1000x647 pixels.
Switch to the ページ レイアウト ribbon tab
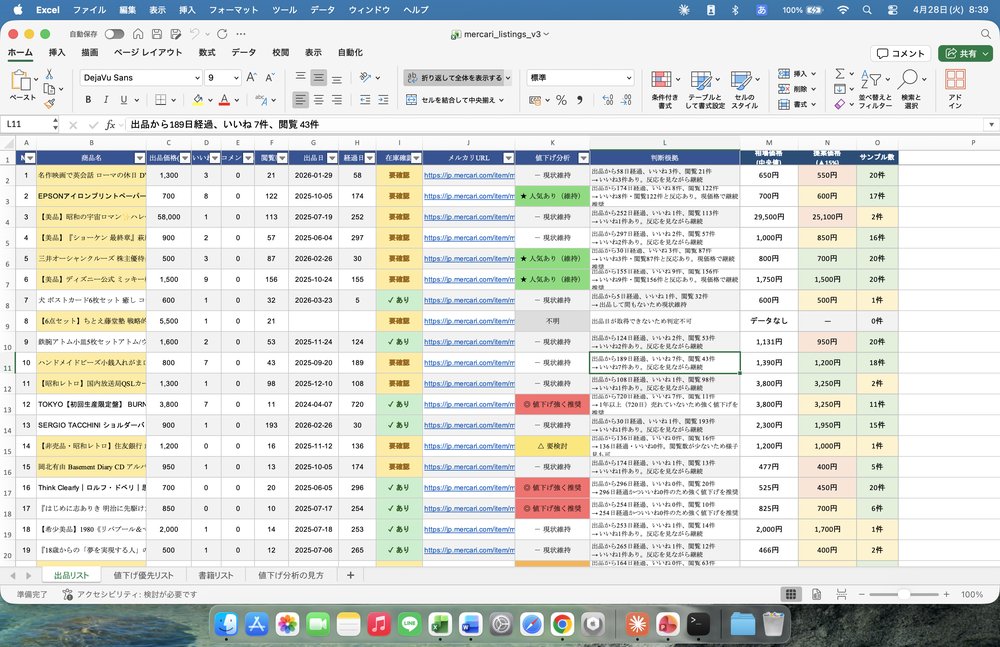pyautogui.click(x=148, y=52)
